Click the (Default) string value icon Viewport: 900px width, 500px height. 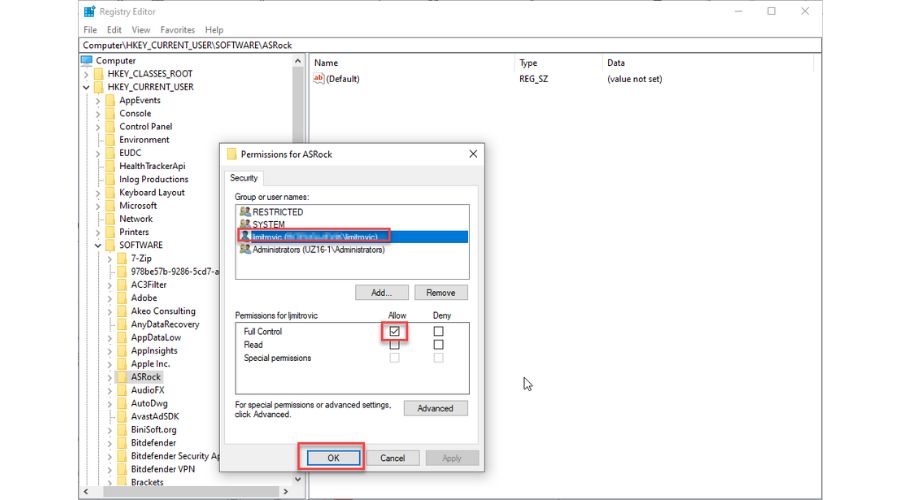(x=319, y=79)
